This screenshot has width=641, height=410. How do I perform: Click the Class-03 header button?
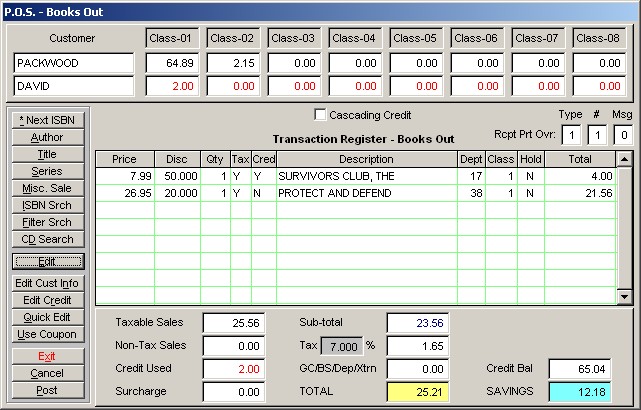coord(294,38)
